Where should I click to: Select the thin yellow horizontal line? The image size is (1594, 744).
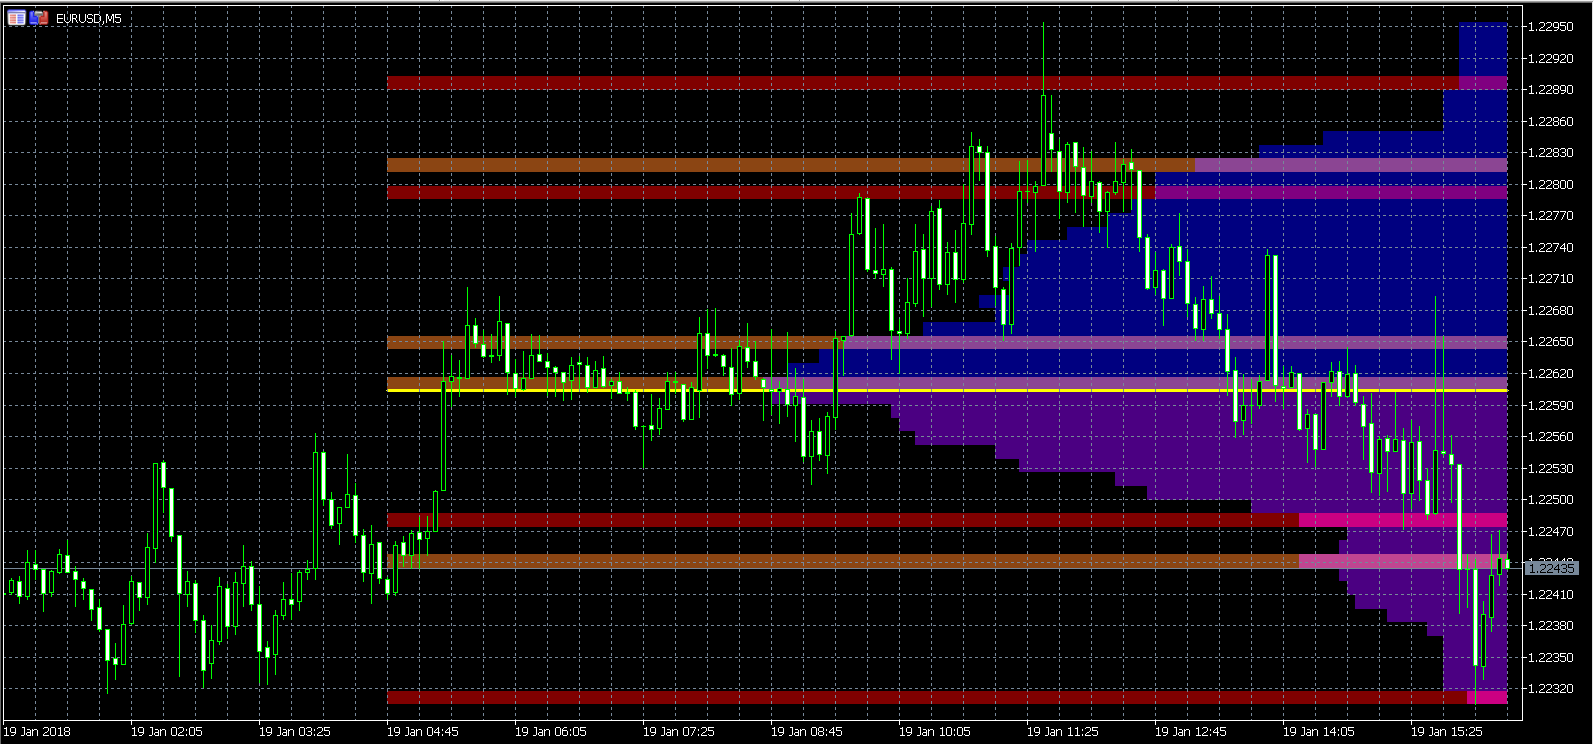(900, 389)
